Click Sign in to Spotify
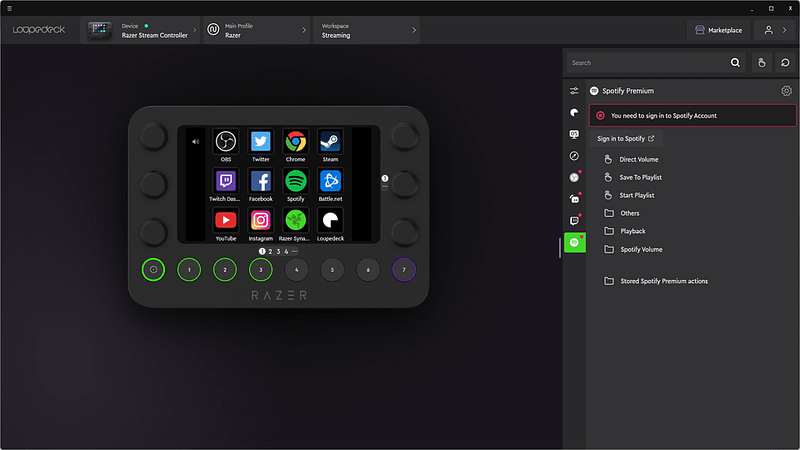Screen dimensions: 800x450 (x=626, y=138)
